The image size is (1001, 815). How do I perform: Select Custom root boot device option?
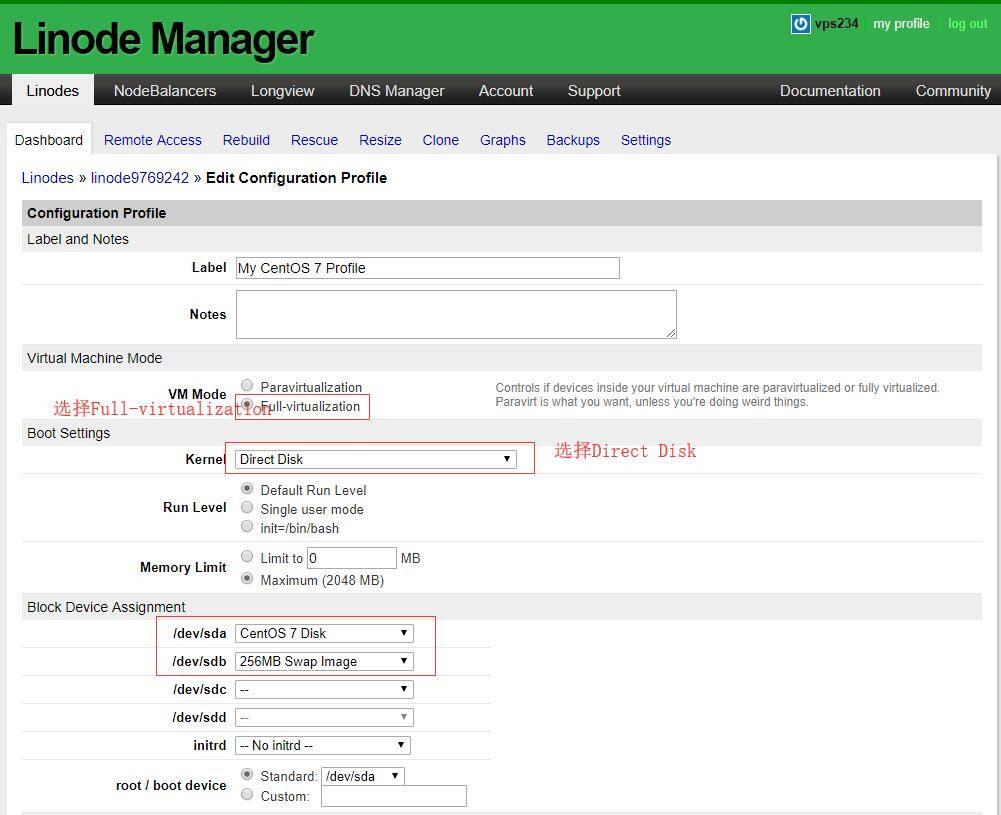[247, 795]
